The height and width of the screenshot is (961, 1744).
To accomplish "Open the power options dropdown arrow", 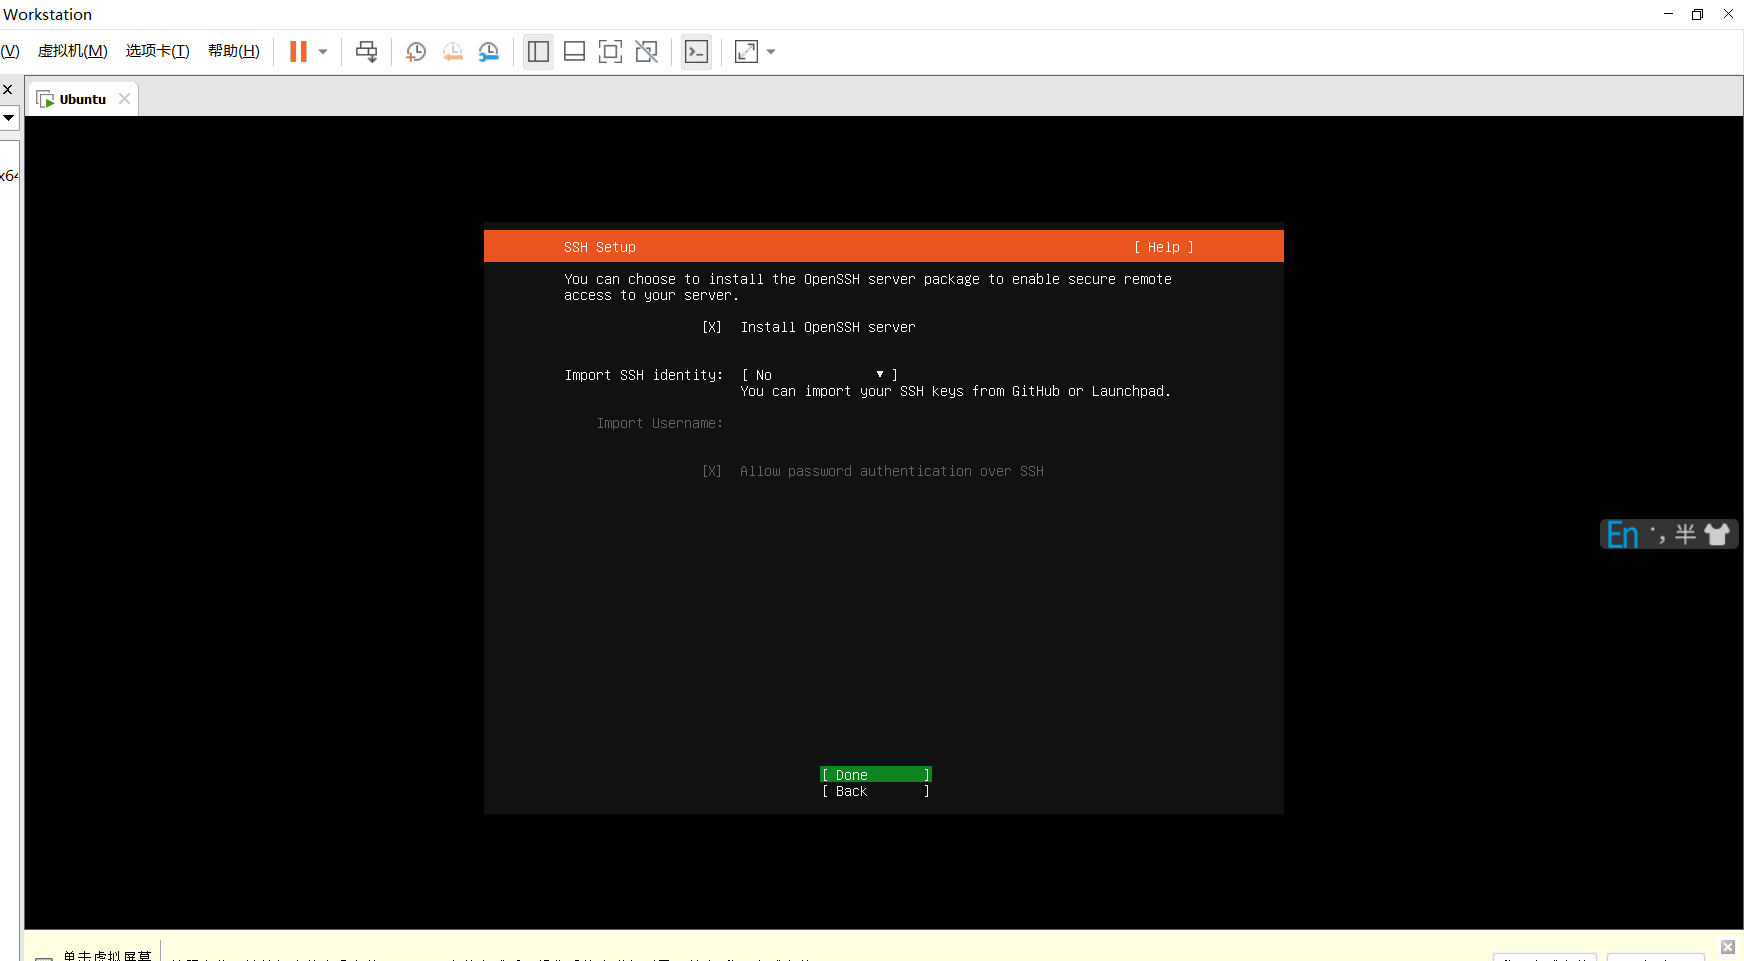I will tap(323, 52).
